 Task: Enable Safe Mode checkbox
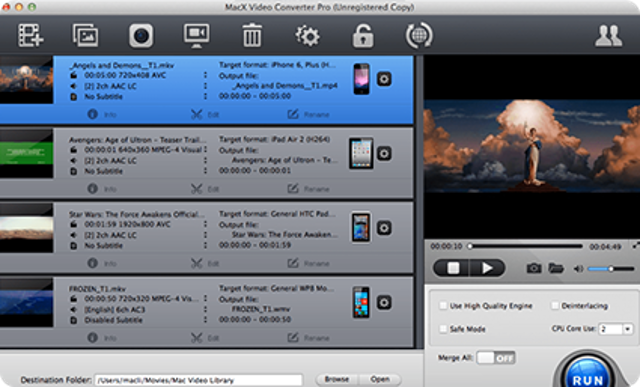coord(443,329)
